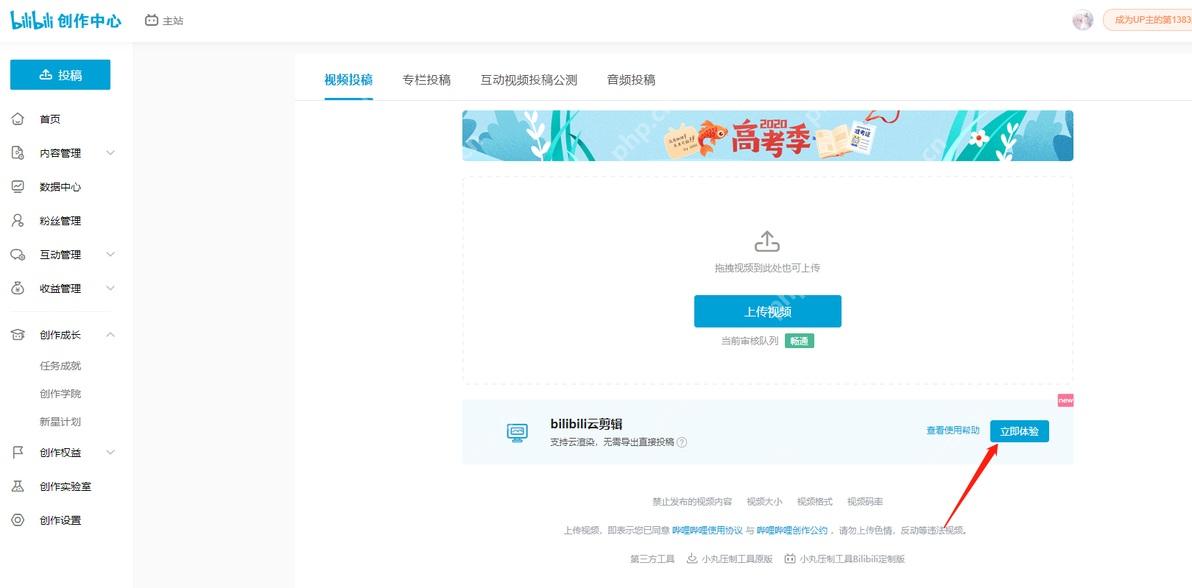Click the new badge on the 云剪辑 panel
This screenshot has width=1192, height=588.
click(x=1066, y=400)
